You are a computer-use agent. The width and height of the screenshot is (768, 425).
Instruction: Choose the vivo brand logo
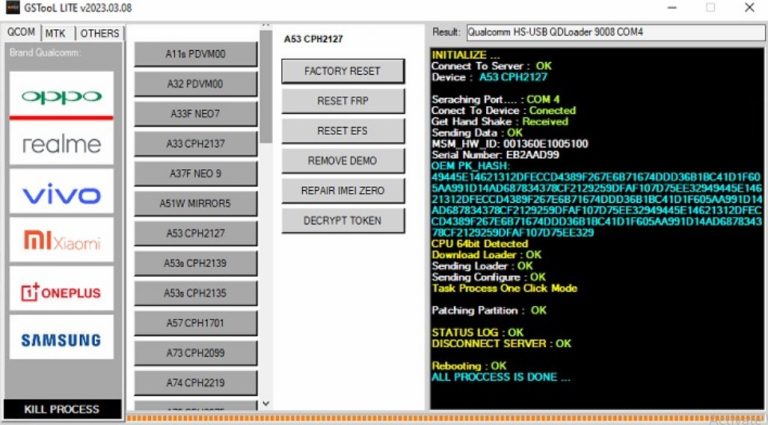(x=61, y=191)
